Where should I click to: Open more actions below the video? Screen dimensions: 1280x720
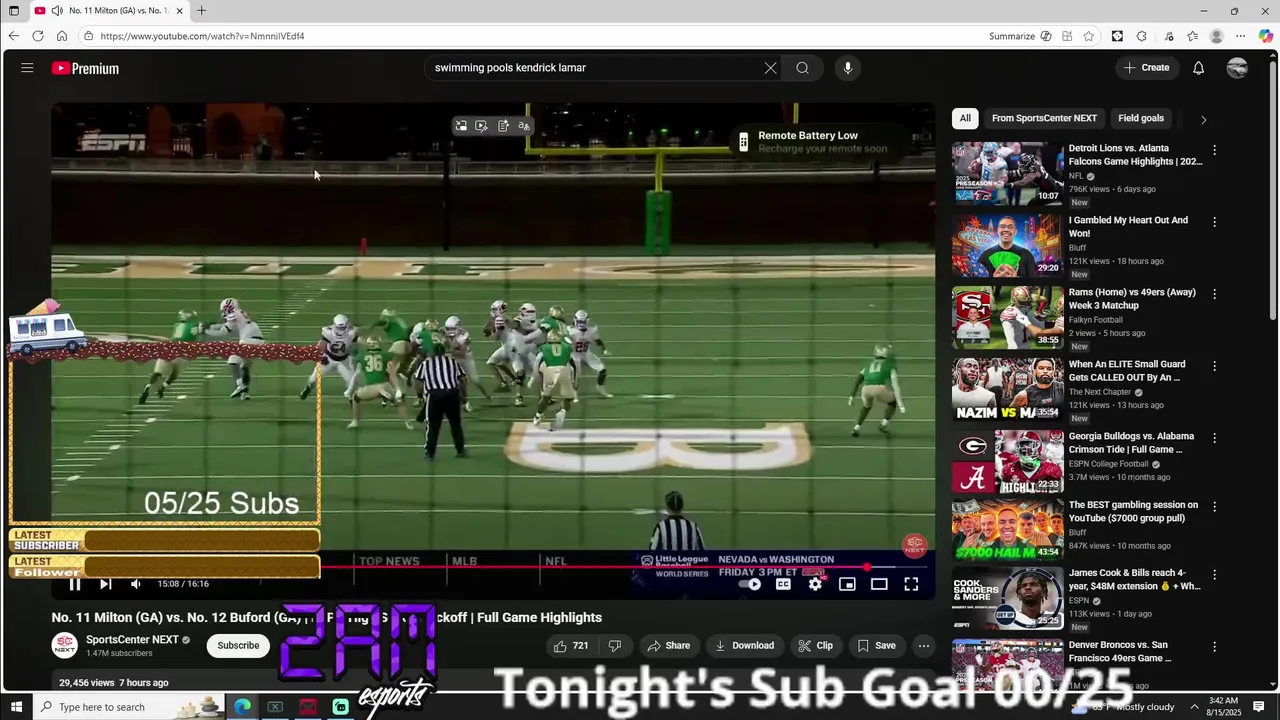pos(924,646)
